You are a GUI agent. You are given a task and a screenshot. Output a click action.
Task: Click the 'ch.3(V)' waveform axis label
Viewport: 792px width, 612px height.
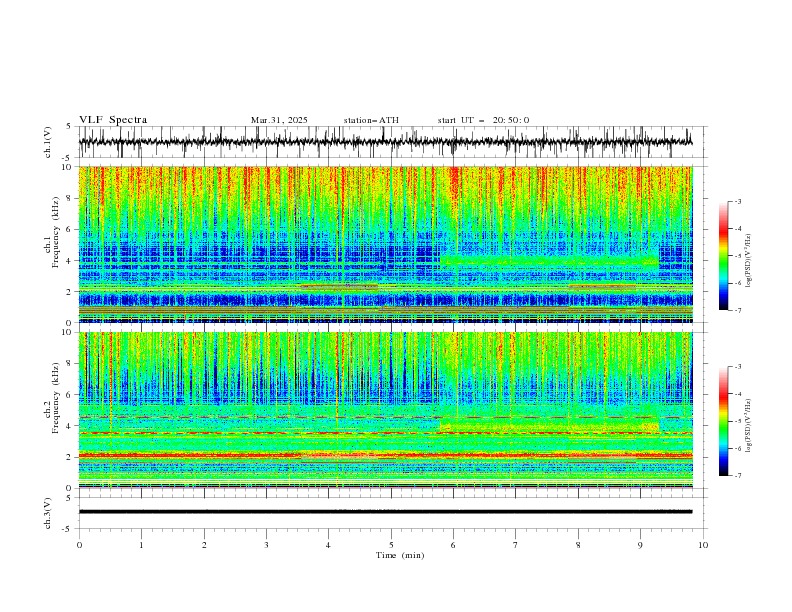coord(47,513)
